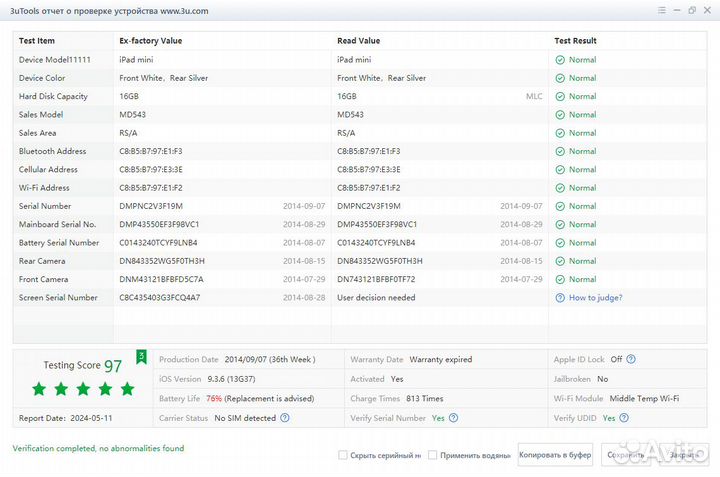Click the first green rating star
Screen dimensions: 720x477
39,389
